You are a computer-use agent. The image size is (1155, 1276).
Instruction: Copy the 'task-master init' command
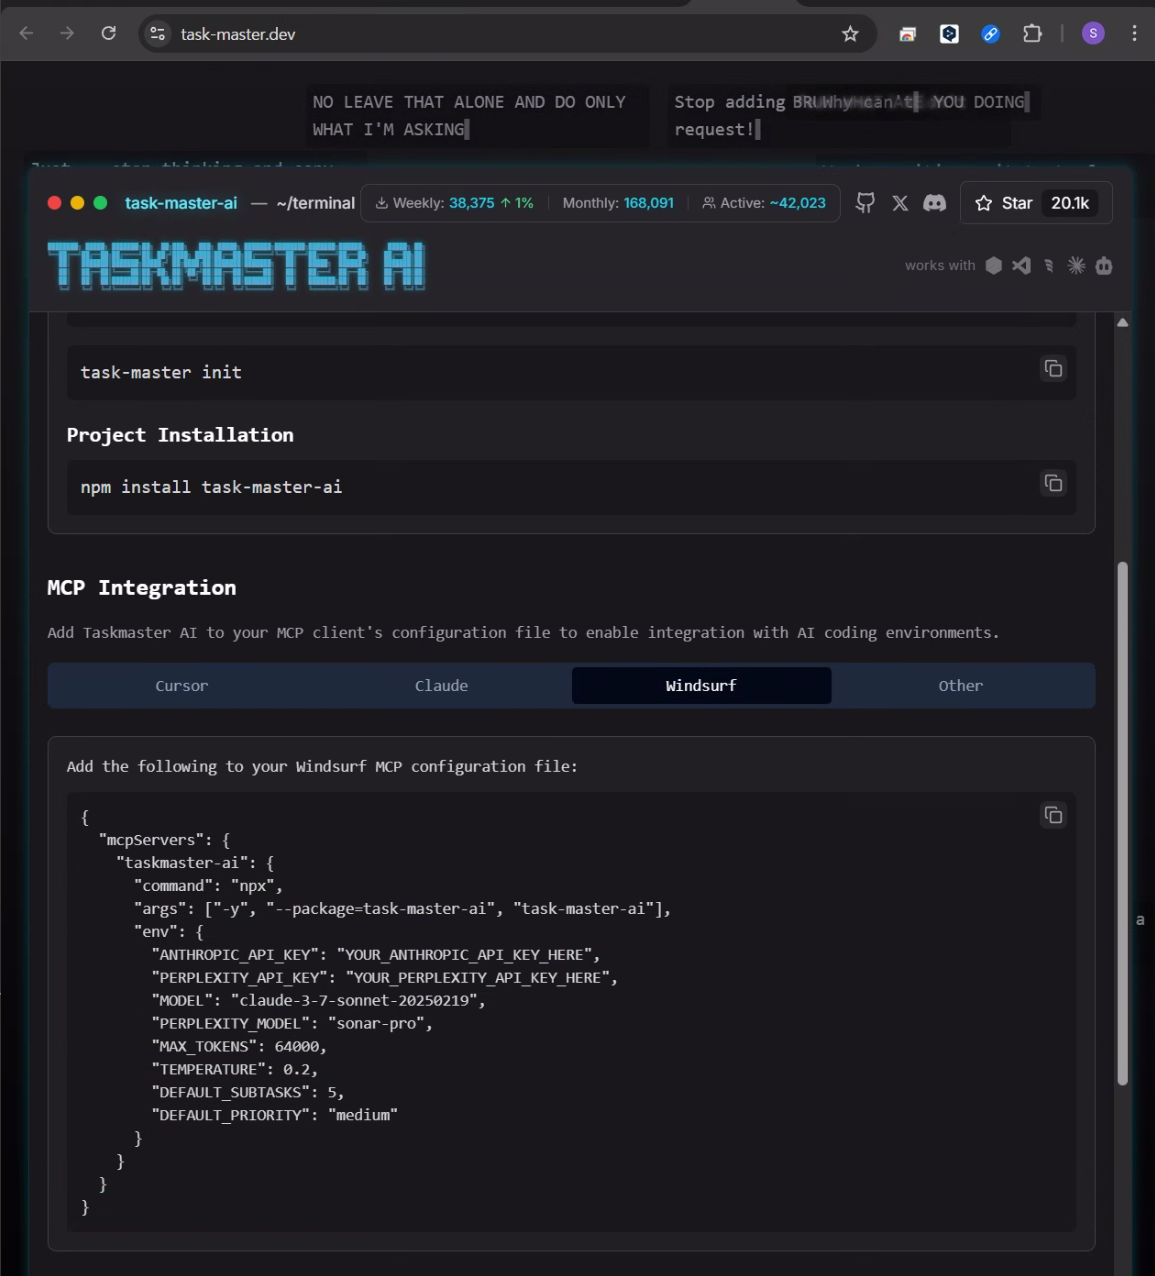1053,368
